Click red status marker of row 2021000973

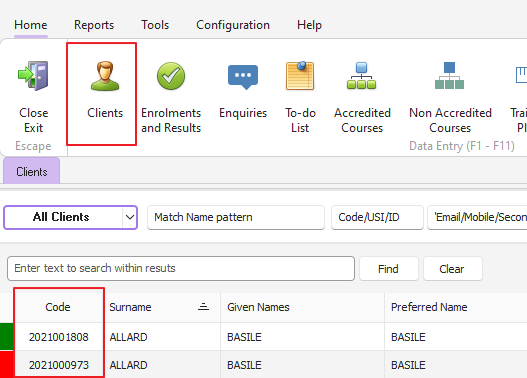point(6,365)
